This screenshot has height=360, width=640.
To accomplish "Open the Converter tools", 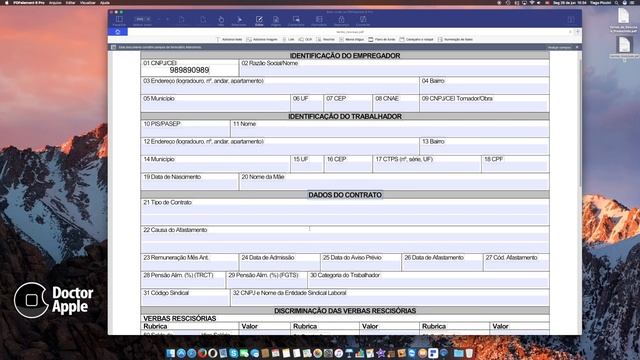I will click(362, 21).
